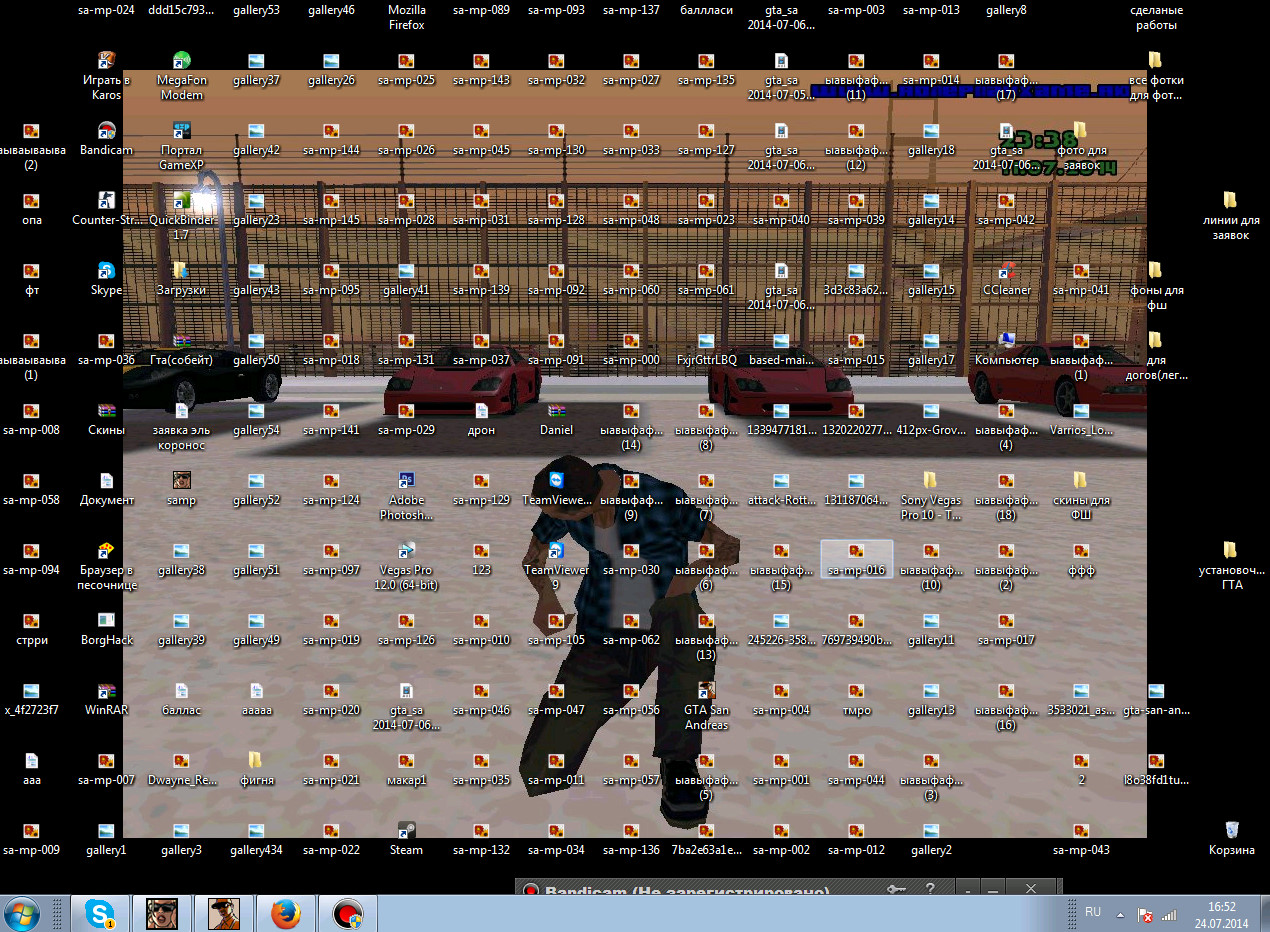Select the Counter-Strike desktop shortcut
Viewport: 1270px width, 932px height.
(x=106, y=208)
